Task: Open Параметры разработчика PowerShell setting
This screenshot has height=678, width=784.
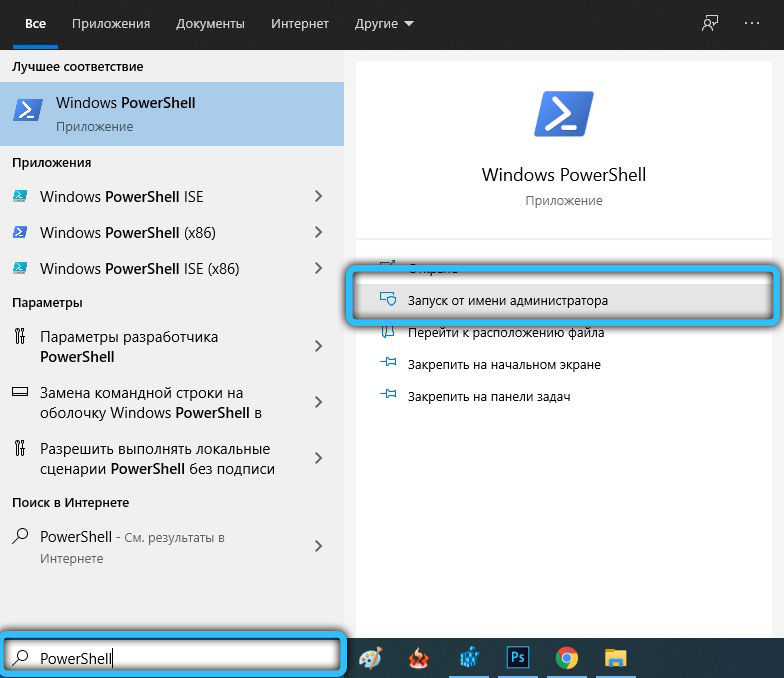Action: coord(172,346)
